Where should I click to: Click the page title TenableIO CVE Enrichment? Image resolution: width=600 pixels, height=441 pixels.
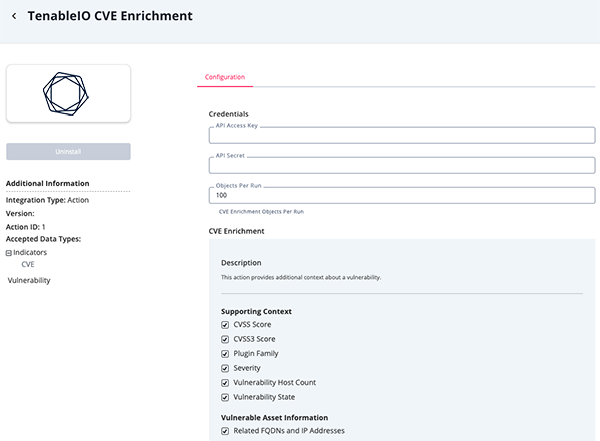click(110, 16)
